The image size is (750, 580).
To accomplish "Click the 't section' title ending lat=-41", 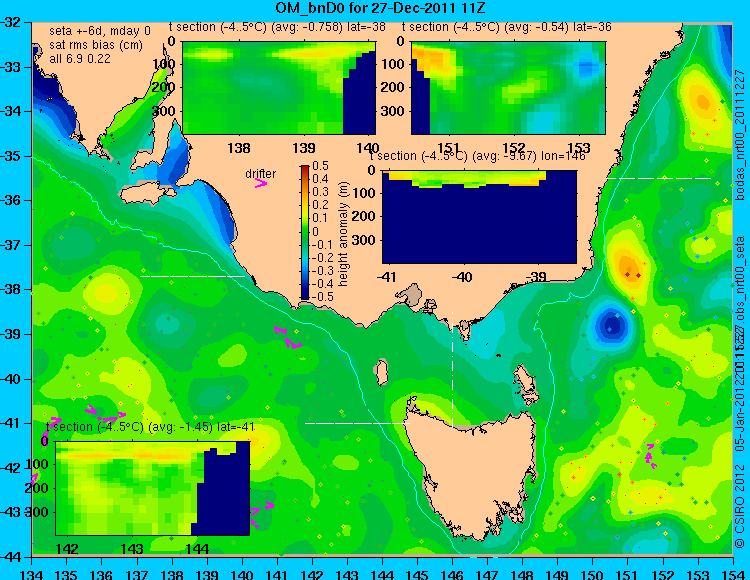I will click(150, 427).
